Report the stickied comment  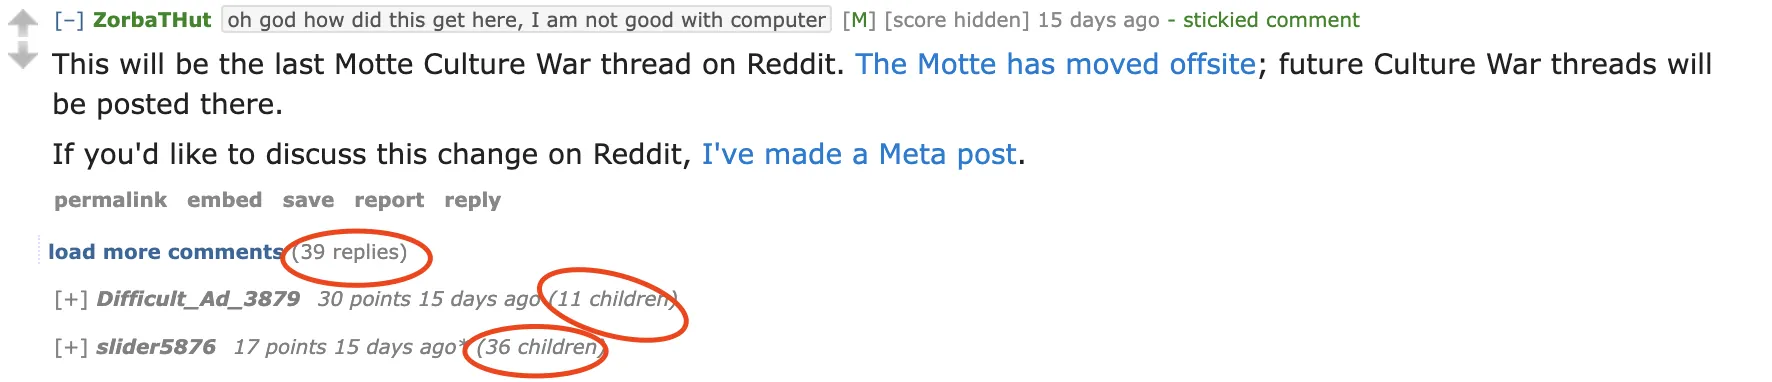tap(389, 200)
